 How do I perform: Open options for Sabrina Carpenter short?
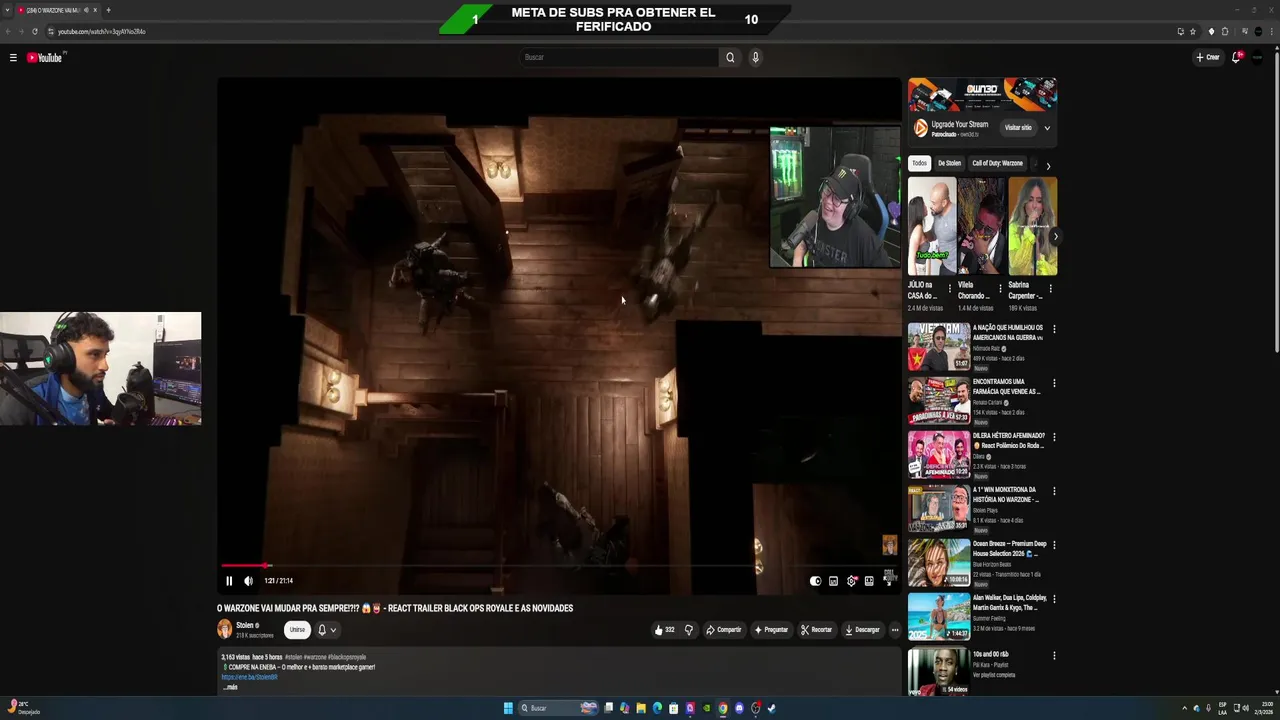tap(1050, 289)
